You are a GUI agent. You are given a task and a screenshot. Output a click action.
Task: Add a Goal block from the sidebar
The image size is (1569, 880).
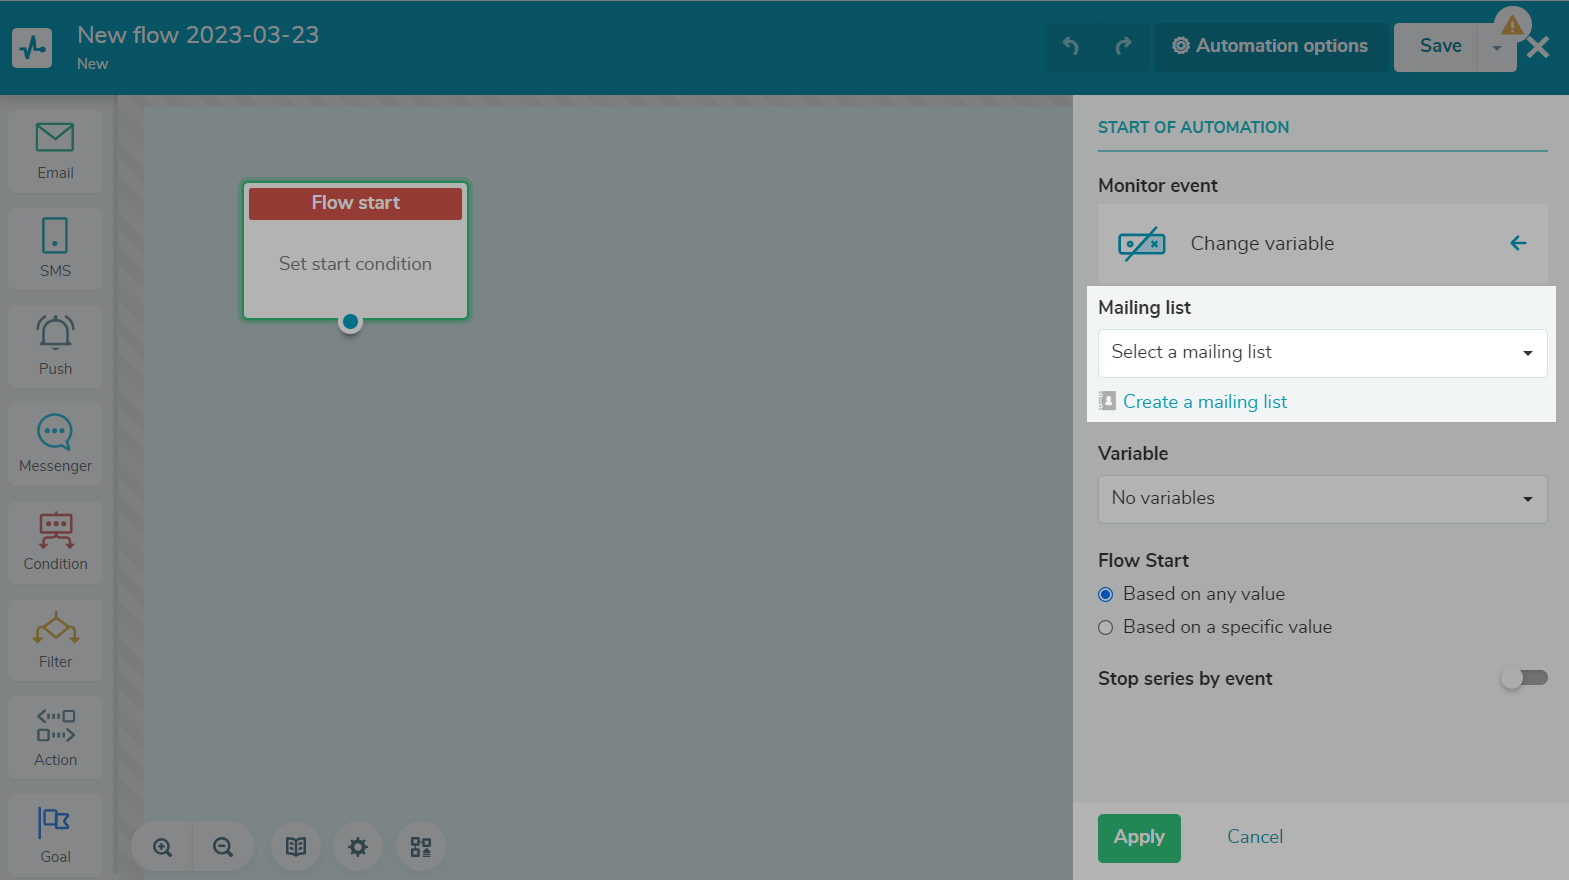click(55, 835)
